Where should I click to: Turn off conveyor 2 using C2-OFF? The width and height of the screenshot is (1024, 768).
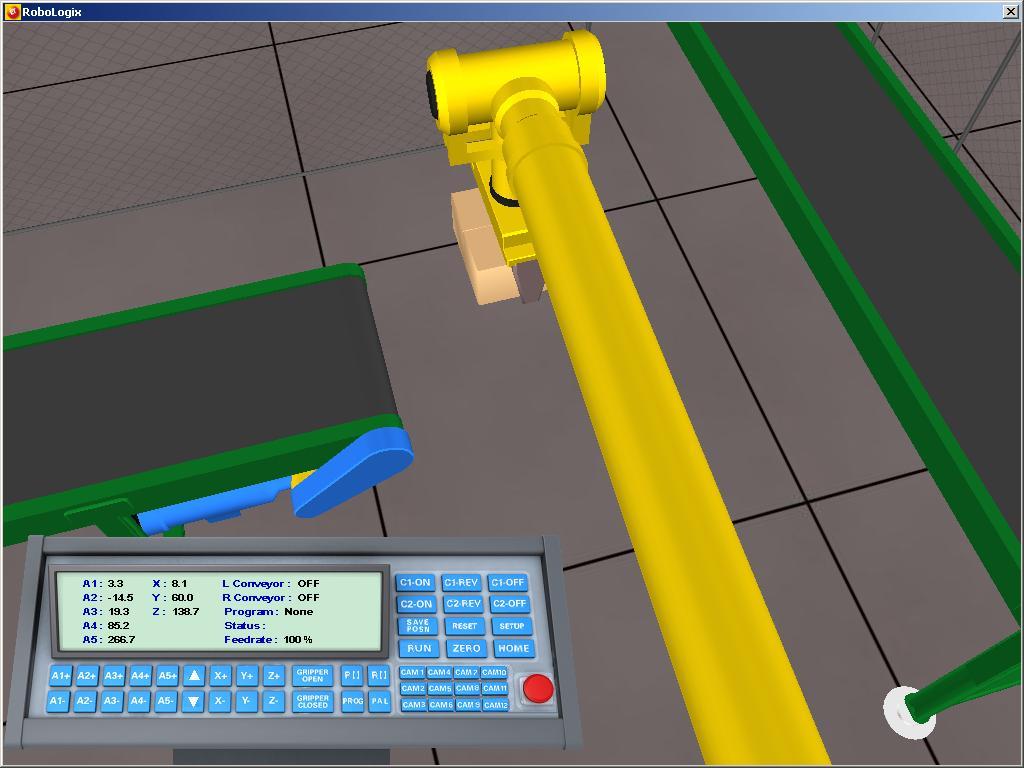coord(510,604)
